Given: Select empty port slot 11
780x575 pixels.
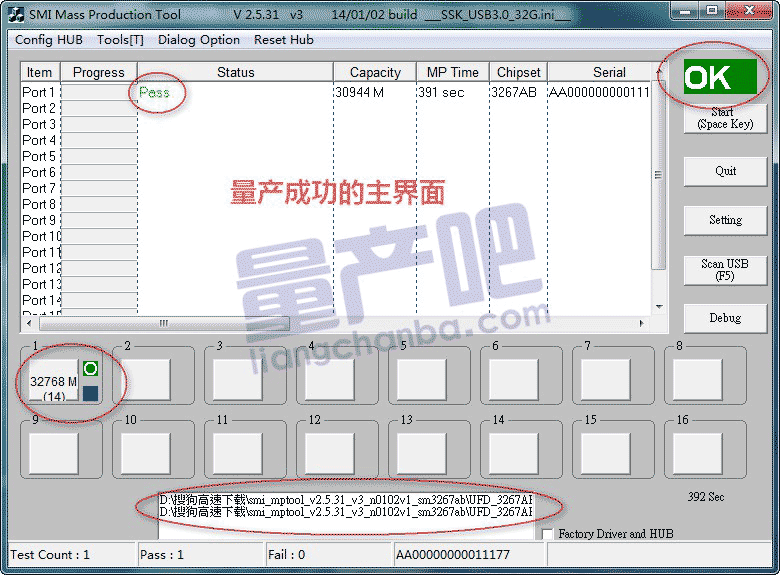Looking at the screenshot, I should 238,454.
